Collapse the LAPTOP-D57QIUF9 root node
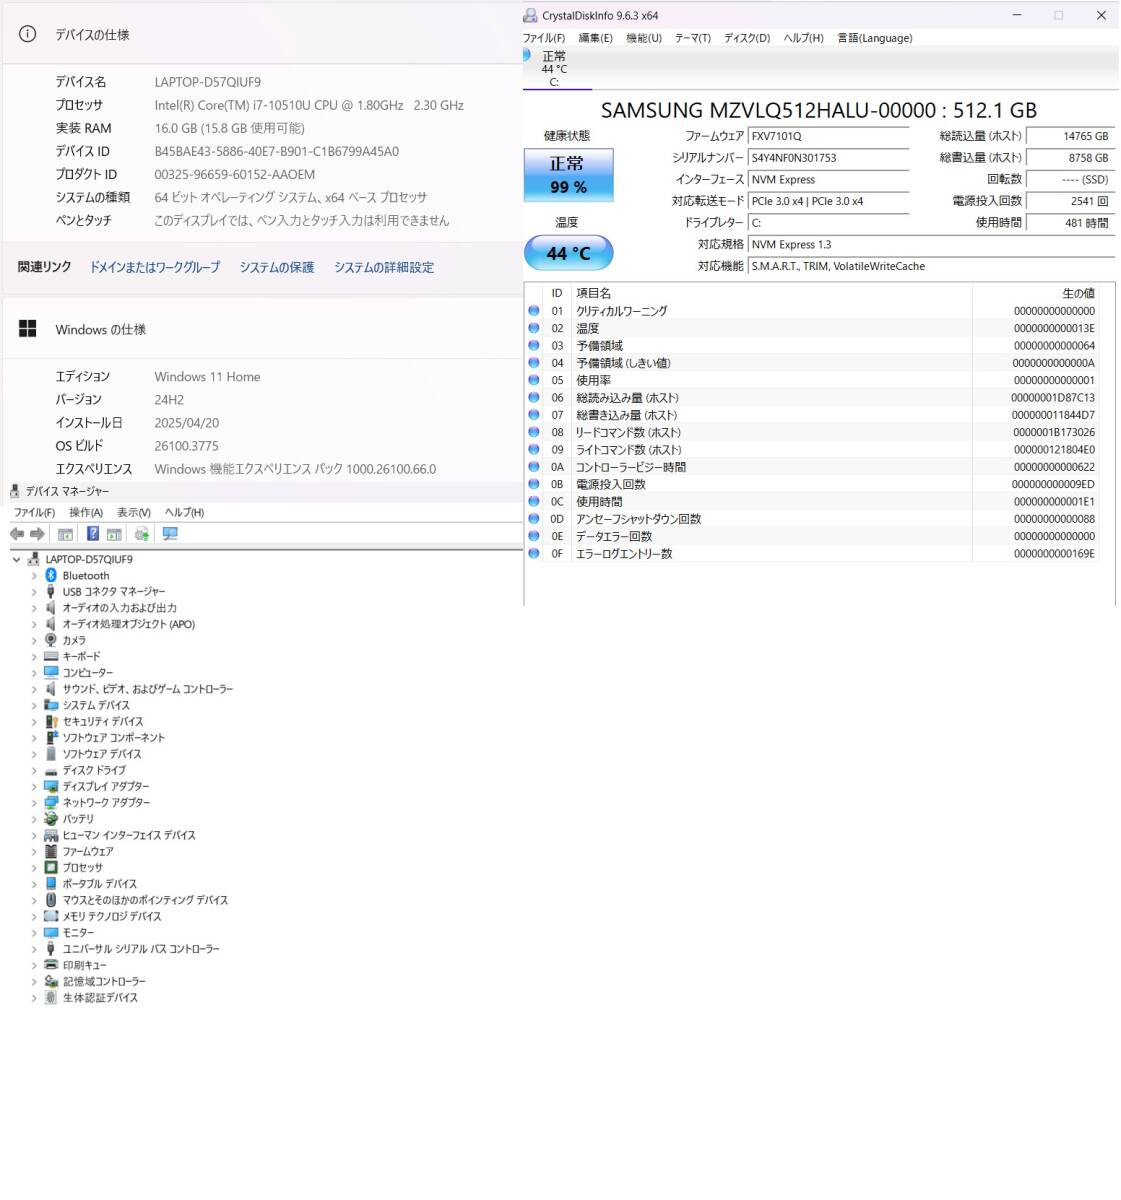 click(17, 559)
